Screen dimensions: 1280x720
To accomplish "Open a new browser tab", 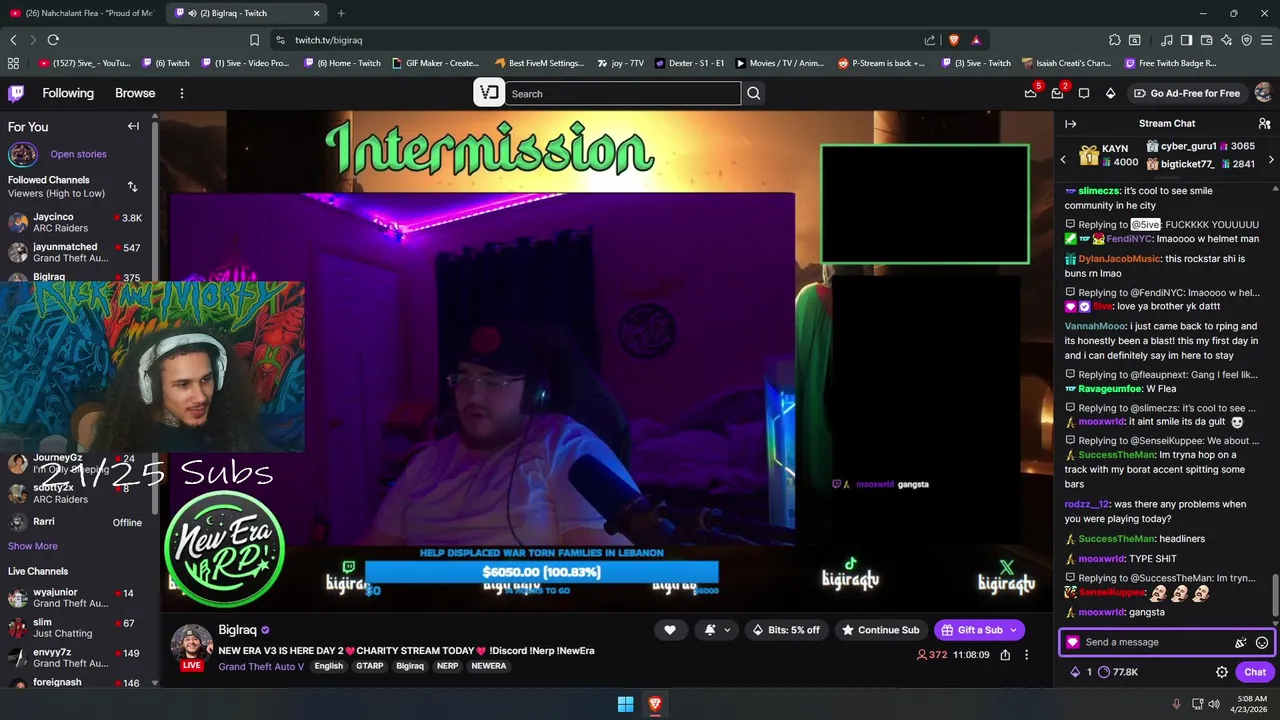I will (341, 13).
